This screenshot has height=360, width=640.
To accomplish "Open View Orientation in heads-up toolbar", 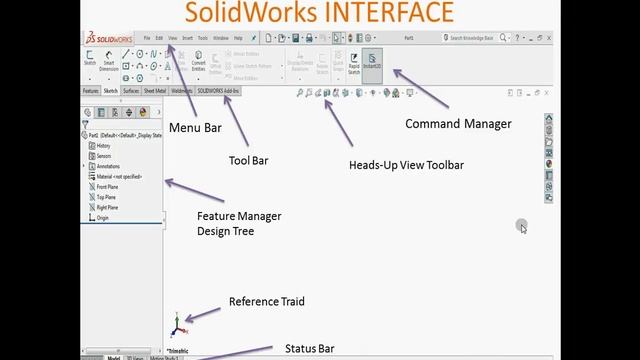I will (345, 93).
